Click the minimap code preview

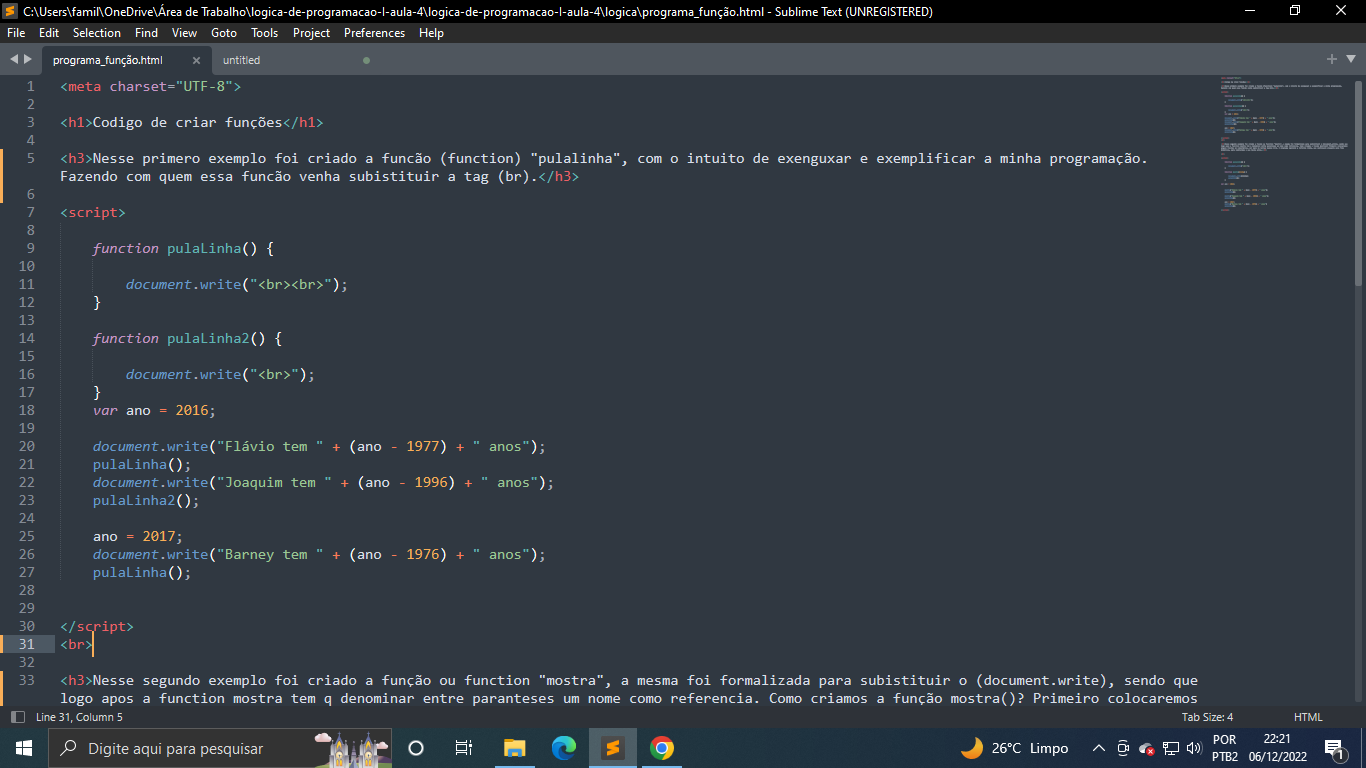tap(1285, 143)
